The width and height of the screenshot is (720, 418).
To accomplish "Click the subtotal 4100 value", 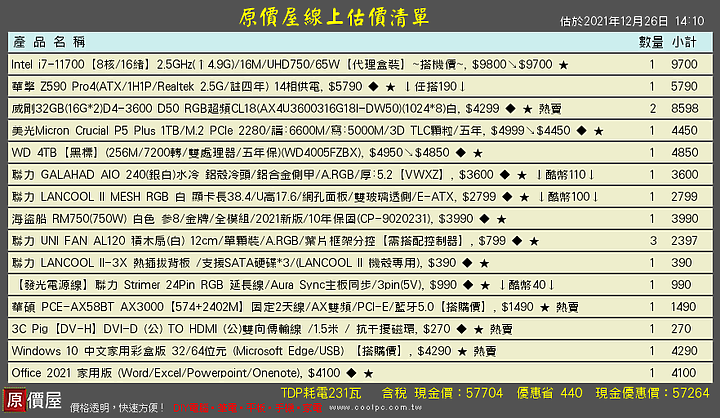I will tap(683, 373).
